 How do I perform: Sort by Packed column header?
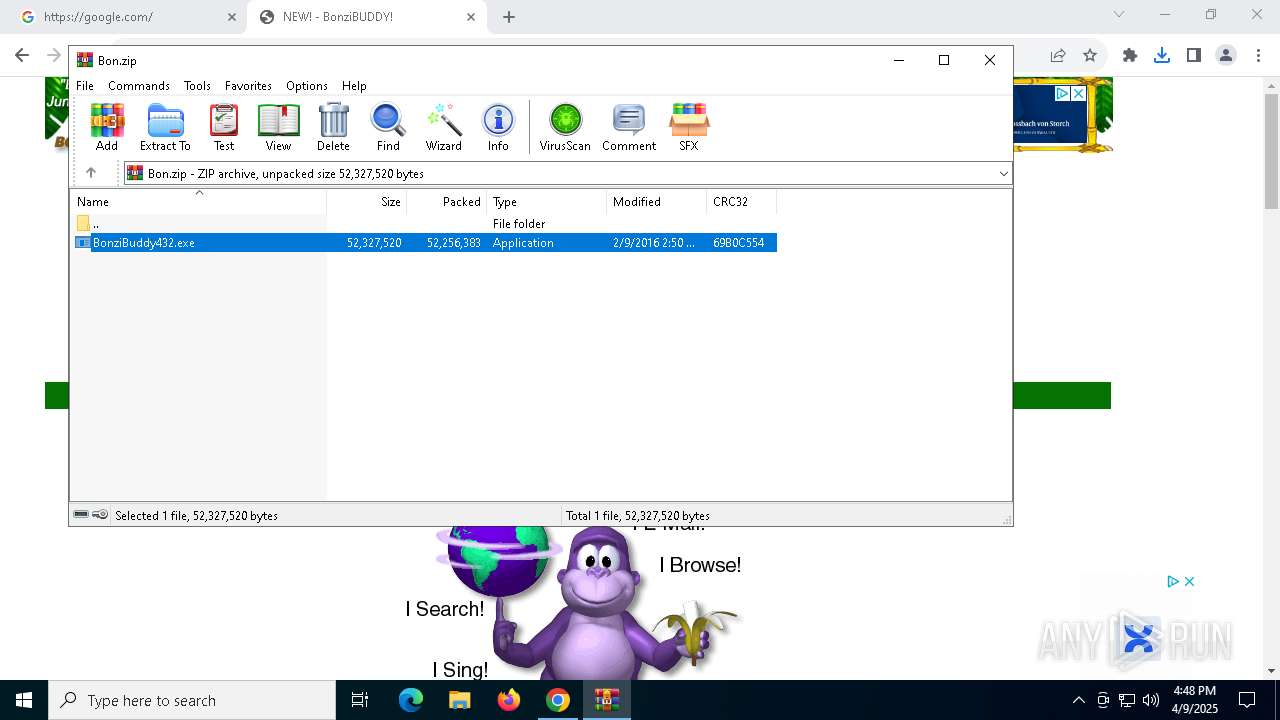click(447, 201)
